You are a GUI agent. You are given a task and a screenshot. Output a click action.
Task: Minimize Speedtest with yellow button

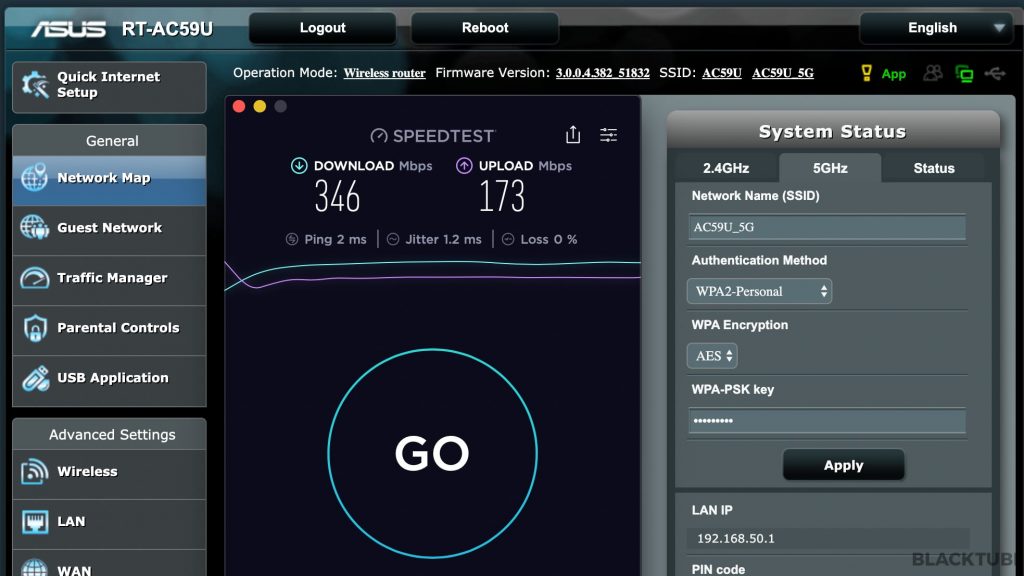[x=260, y=106]
